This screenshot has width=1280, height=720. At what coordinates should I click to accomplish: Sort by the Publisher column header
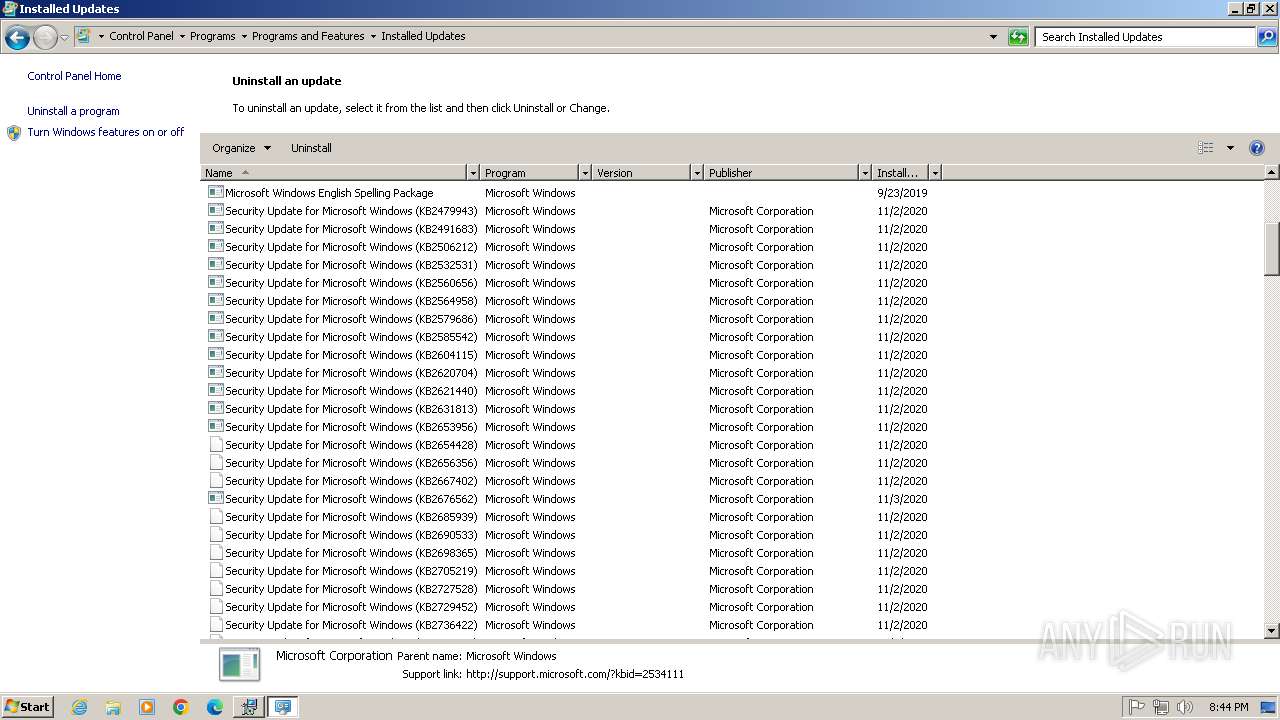pos(782,173)
